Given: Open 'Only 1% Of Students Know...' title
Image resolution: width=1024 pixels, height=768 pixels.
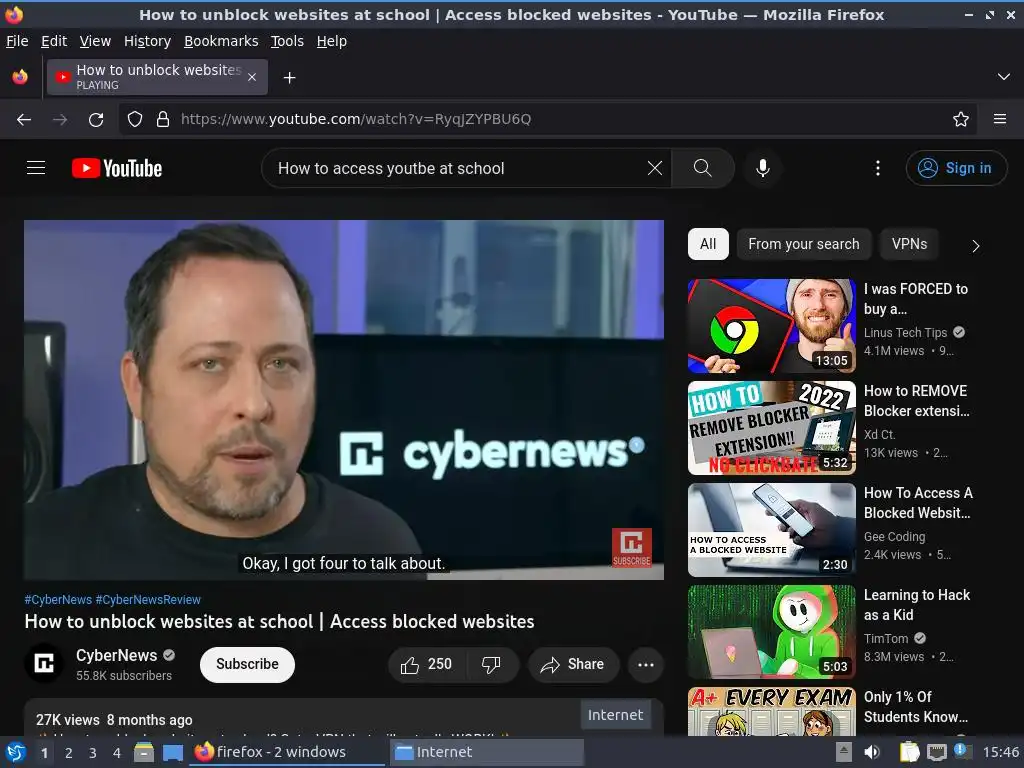Looking at the screenshot, I should click(916, 707).
